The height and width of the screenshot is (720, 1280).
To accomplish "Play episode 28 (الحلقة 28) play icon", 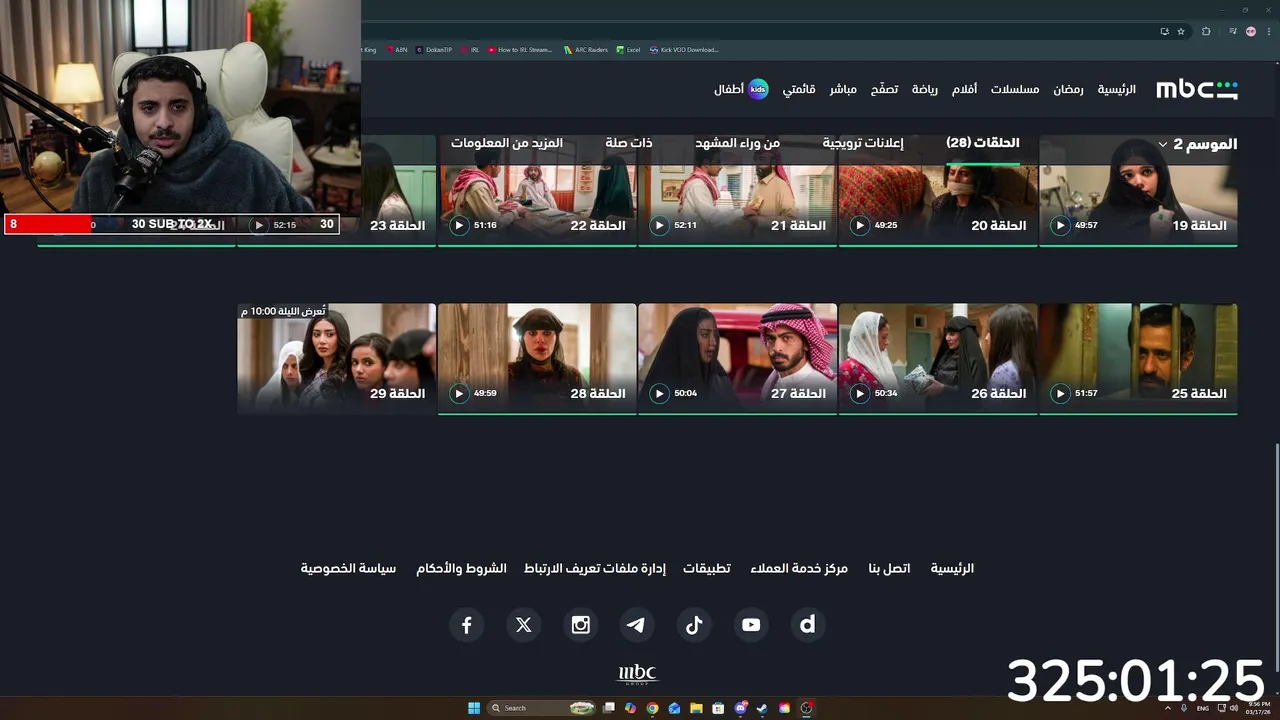I will coord(459,394).
